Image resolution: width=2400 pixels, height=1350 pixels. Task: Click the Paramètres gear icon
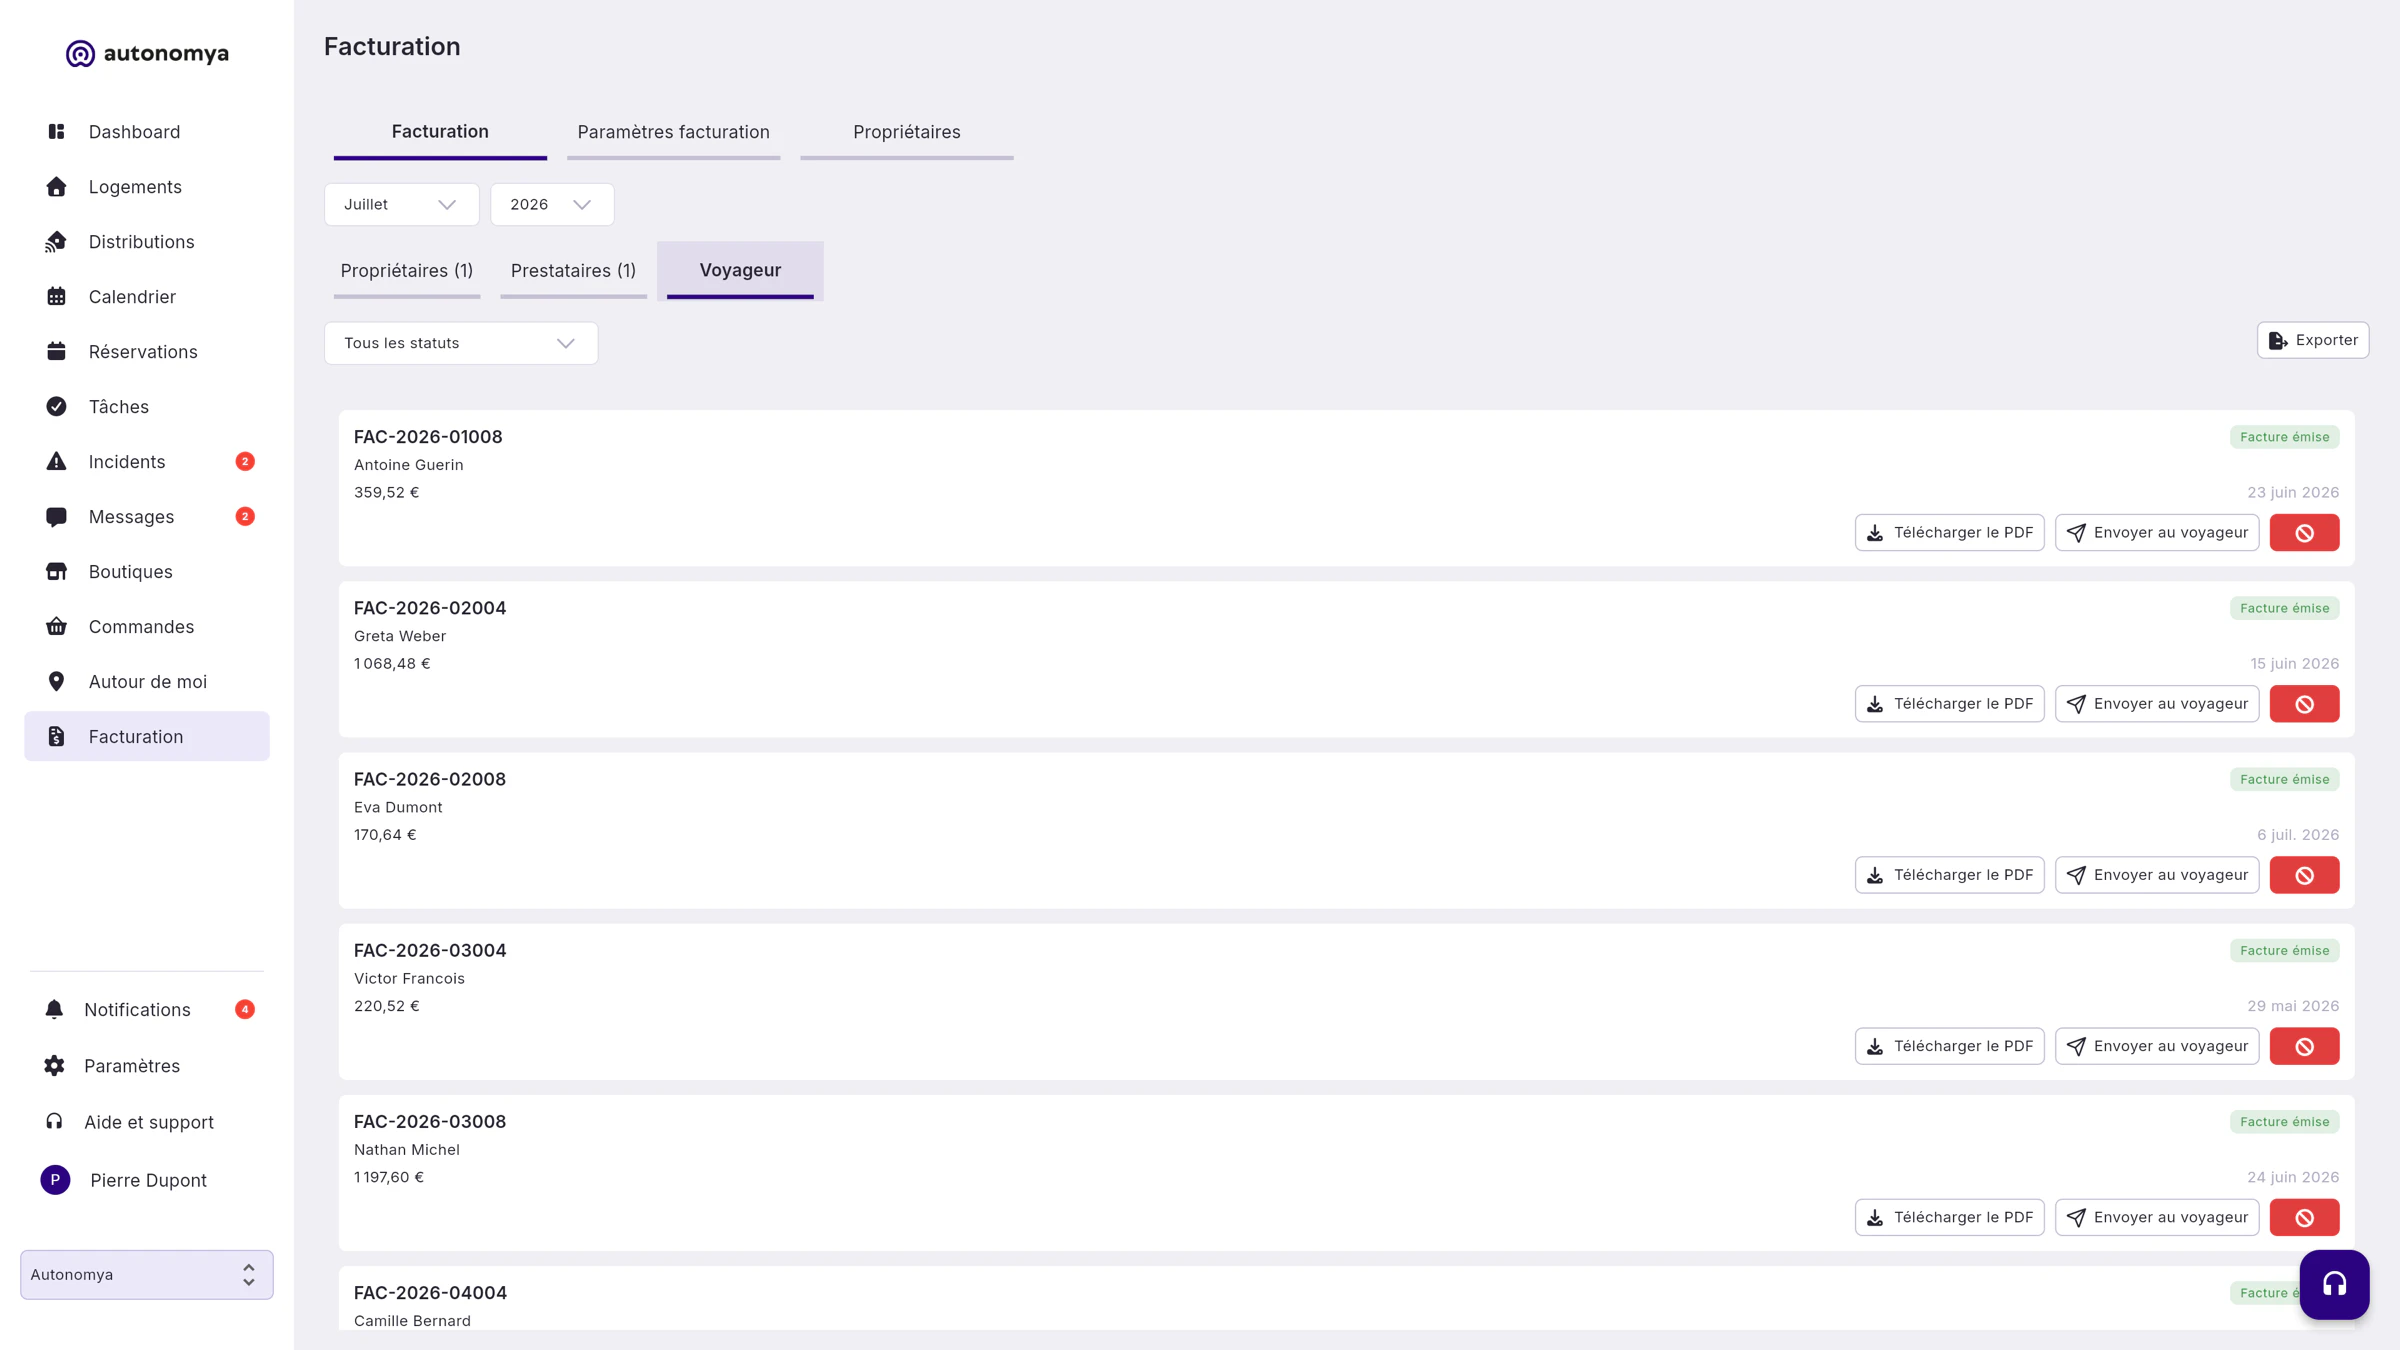pyautogui.click(x=54, y=1066)
